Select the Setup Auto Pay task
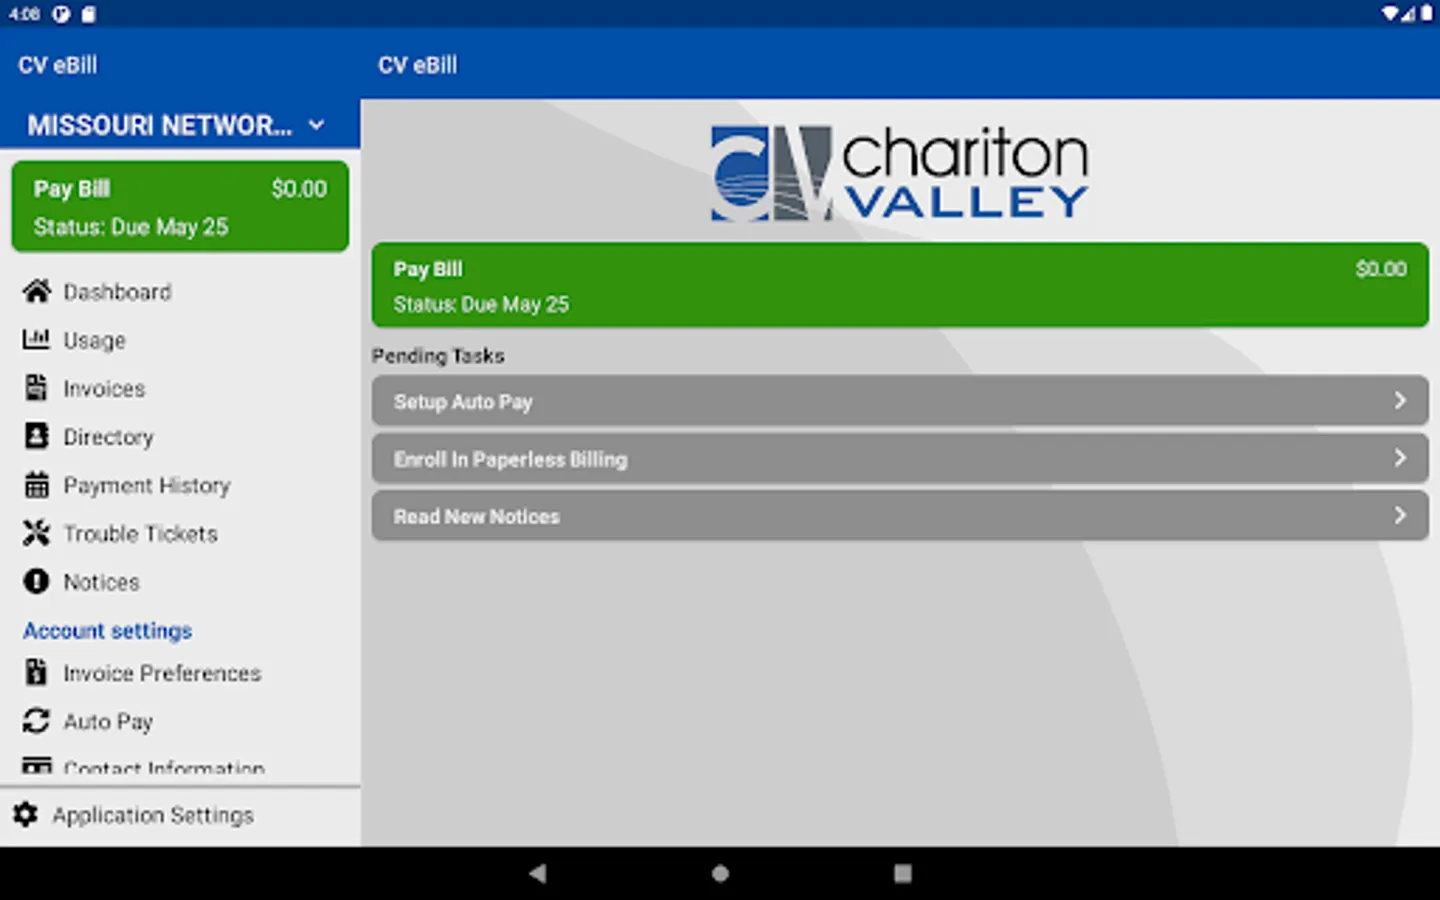This screenshot has width=1440, height=900. [900, 401]
